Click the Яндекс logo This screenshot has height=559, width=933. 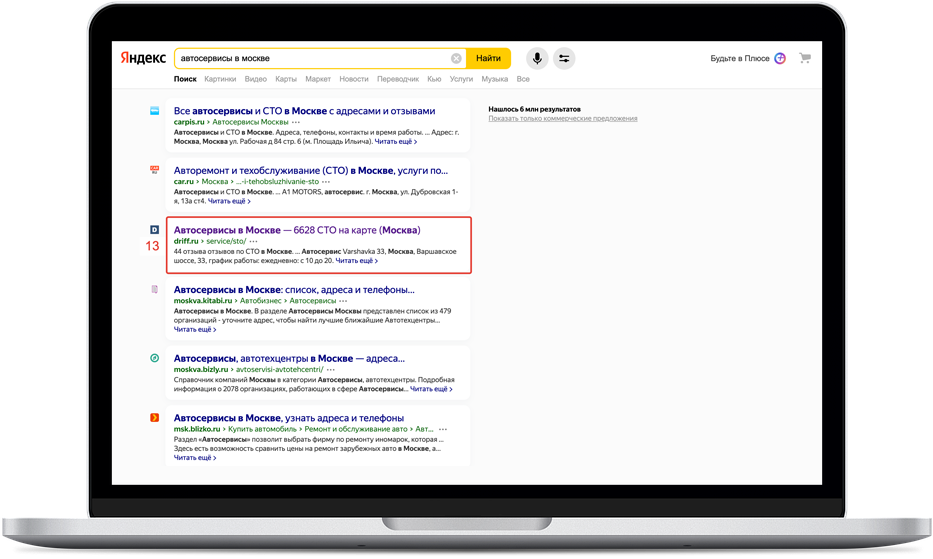[142, 58]
